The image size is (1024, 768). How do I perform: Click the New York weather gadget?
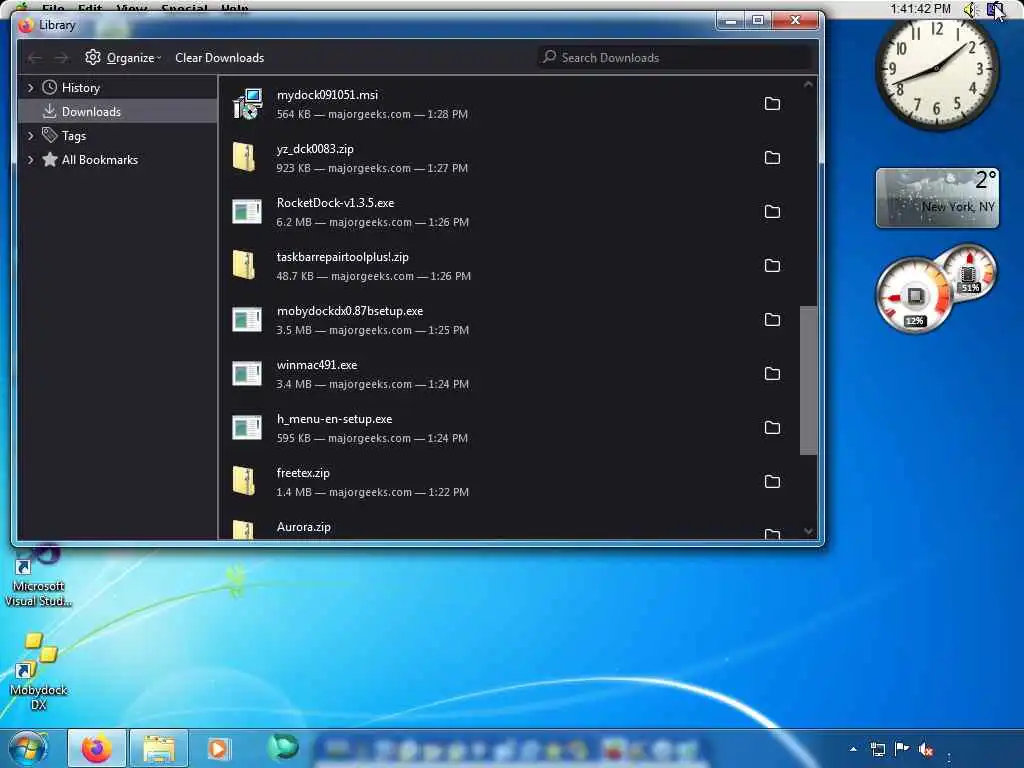pyautogui.click(x=937, y=198)
